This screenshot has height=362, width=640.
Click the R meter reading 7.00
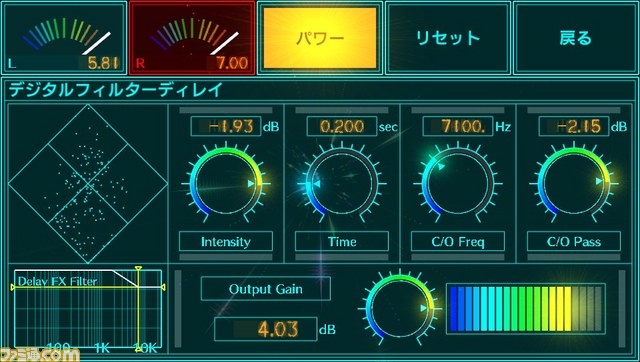click(232, 63)
